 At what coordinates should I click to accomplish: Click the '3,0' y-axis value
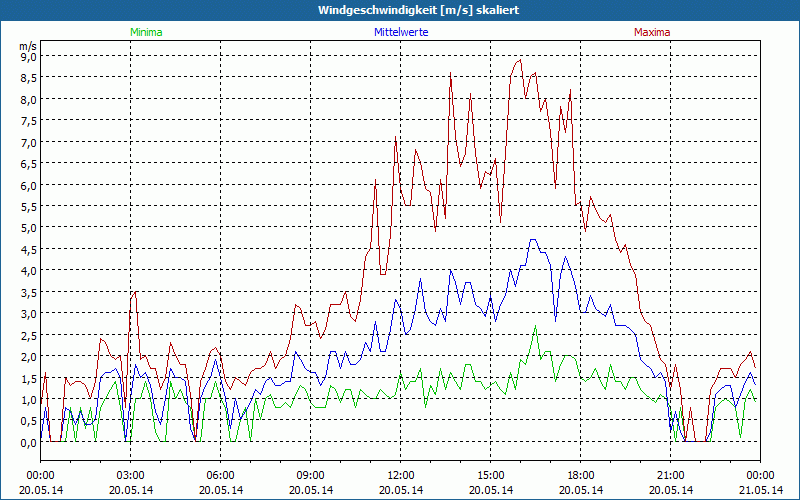point(29,314)
